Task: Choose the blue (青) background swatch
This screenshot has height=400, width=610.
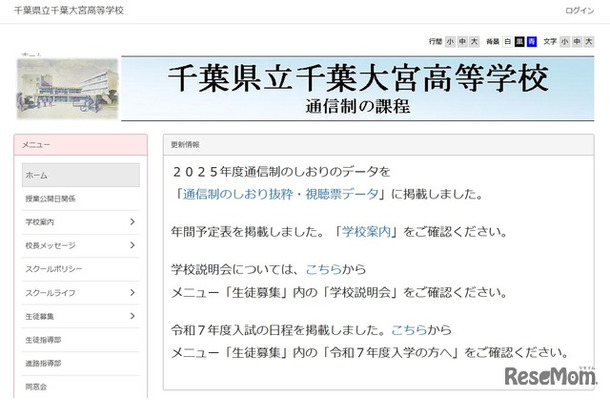Action: click(x=532, y=42)
